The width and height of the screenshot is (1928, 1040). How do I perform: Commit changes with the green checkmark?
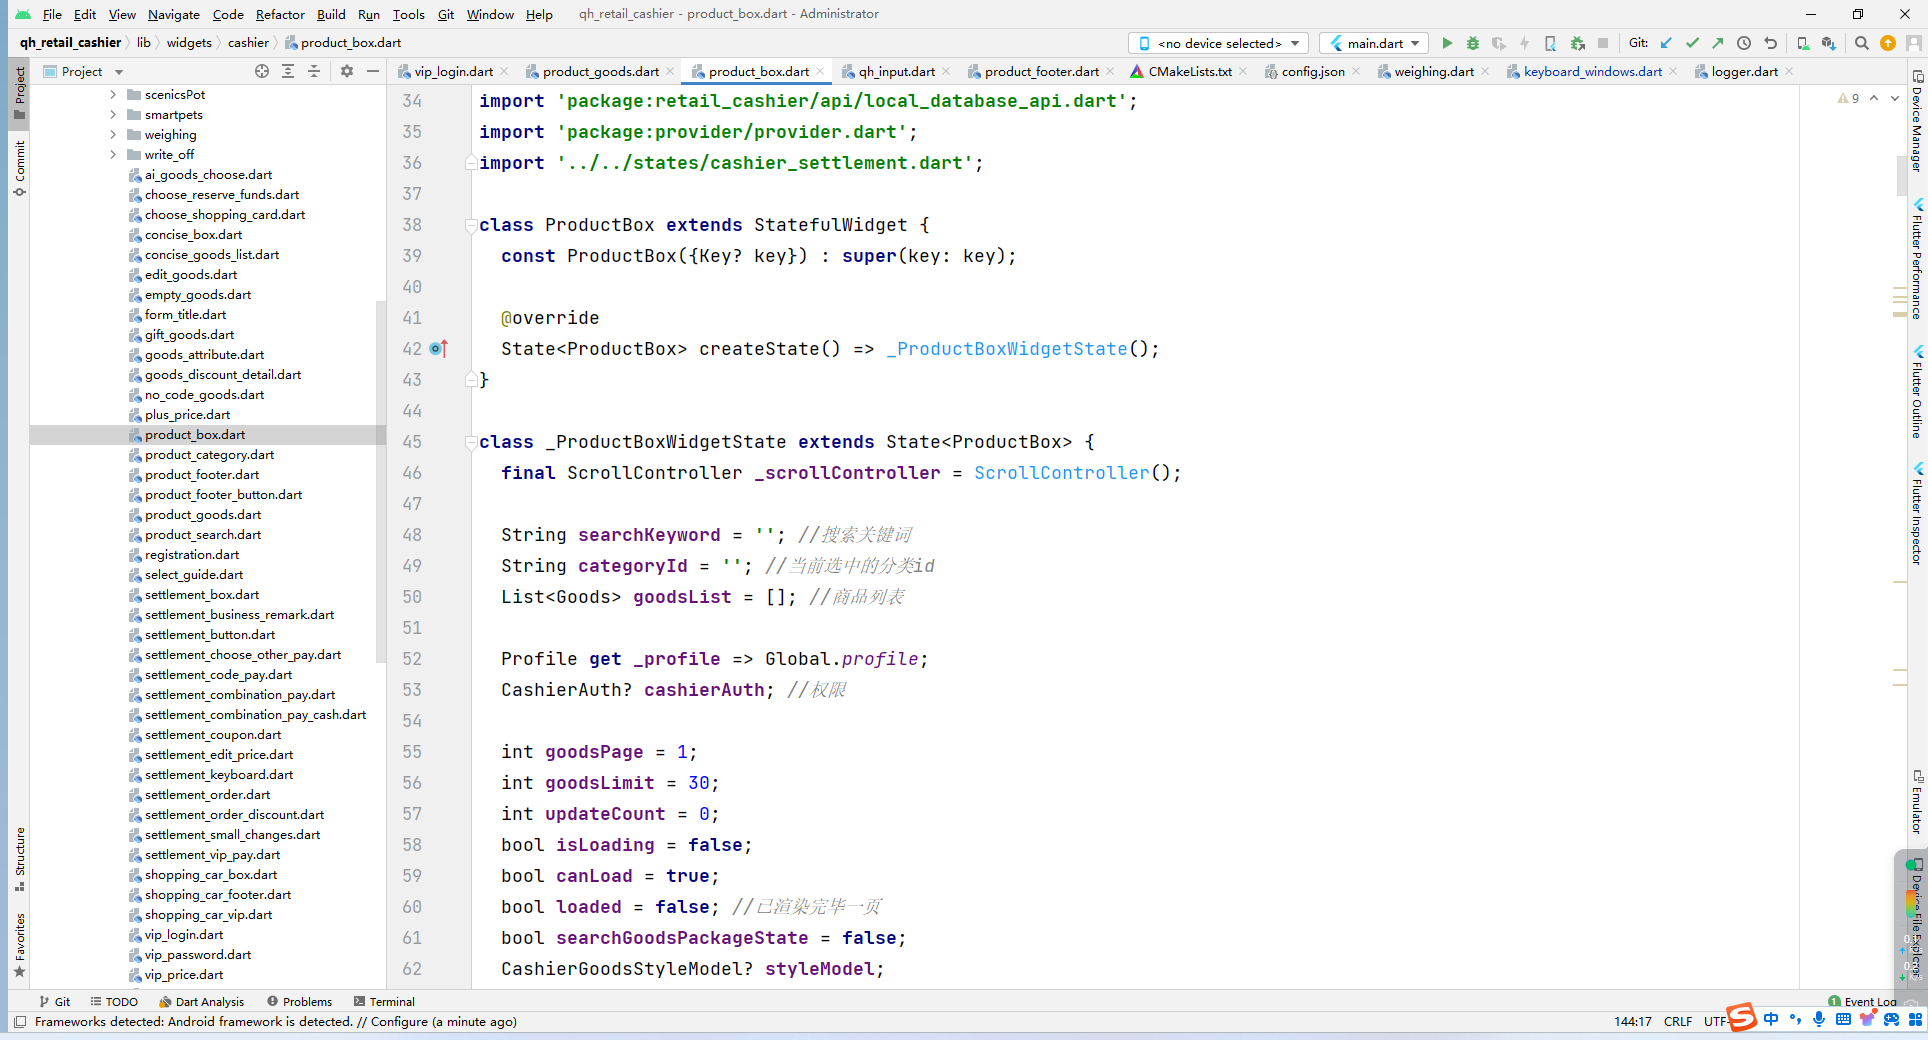point(1692,43)
